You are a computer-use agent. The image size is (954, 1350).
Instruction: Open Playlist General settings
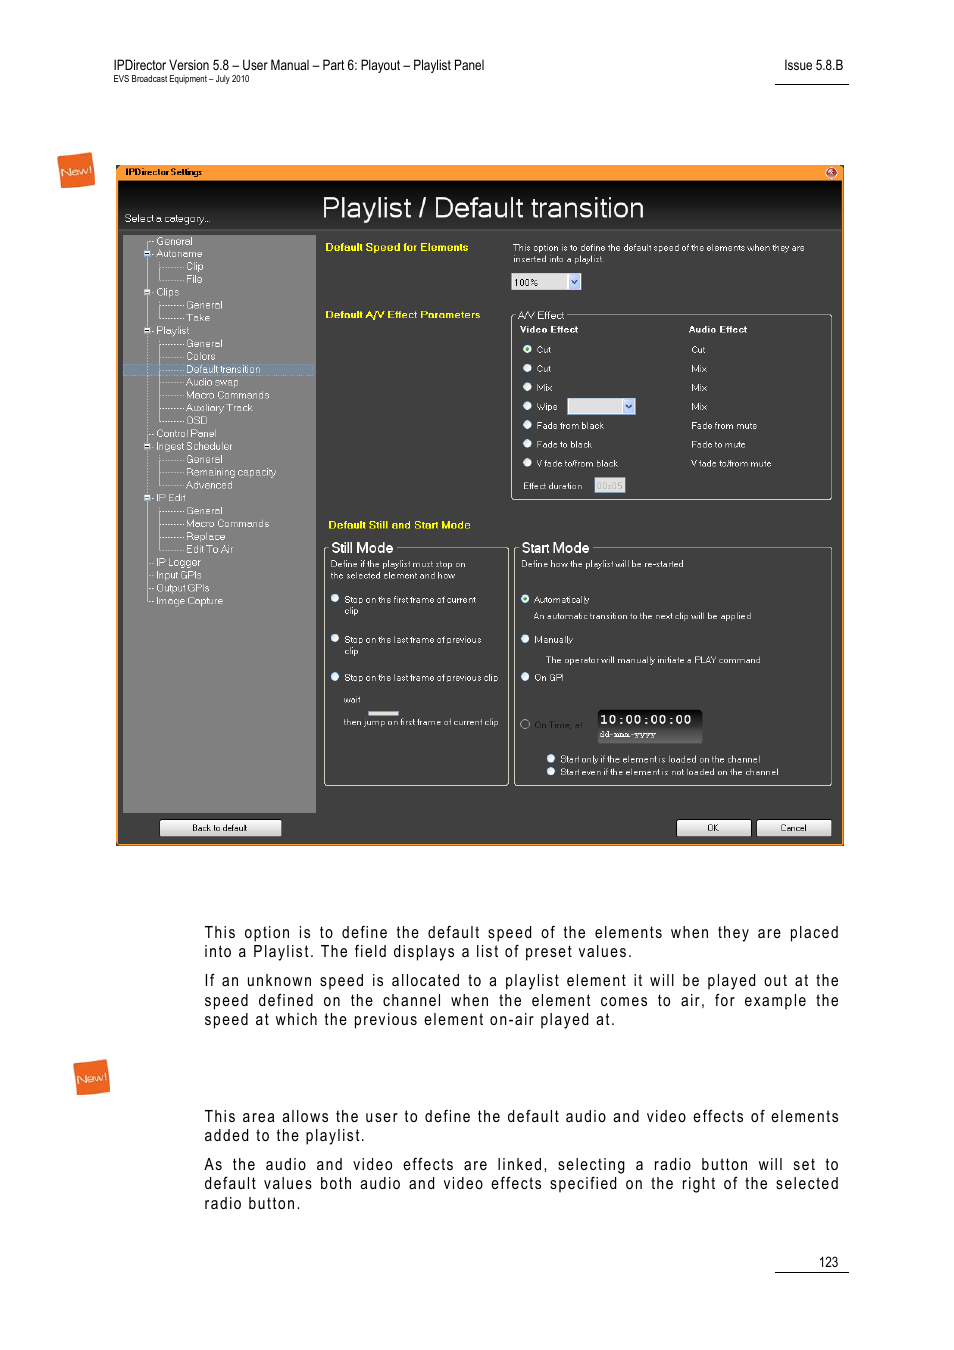point(204,344)
